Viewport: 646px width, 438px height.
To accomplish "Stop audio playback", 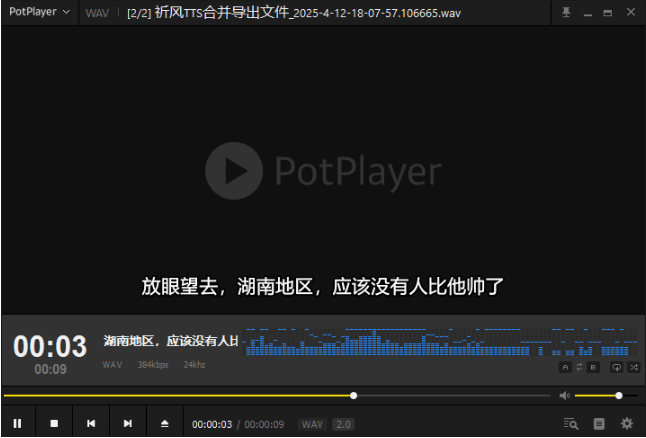I will tap(54, 424).
